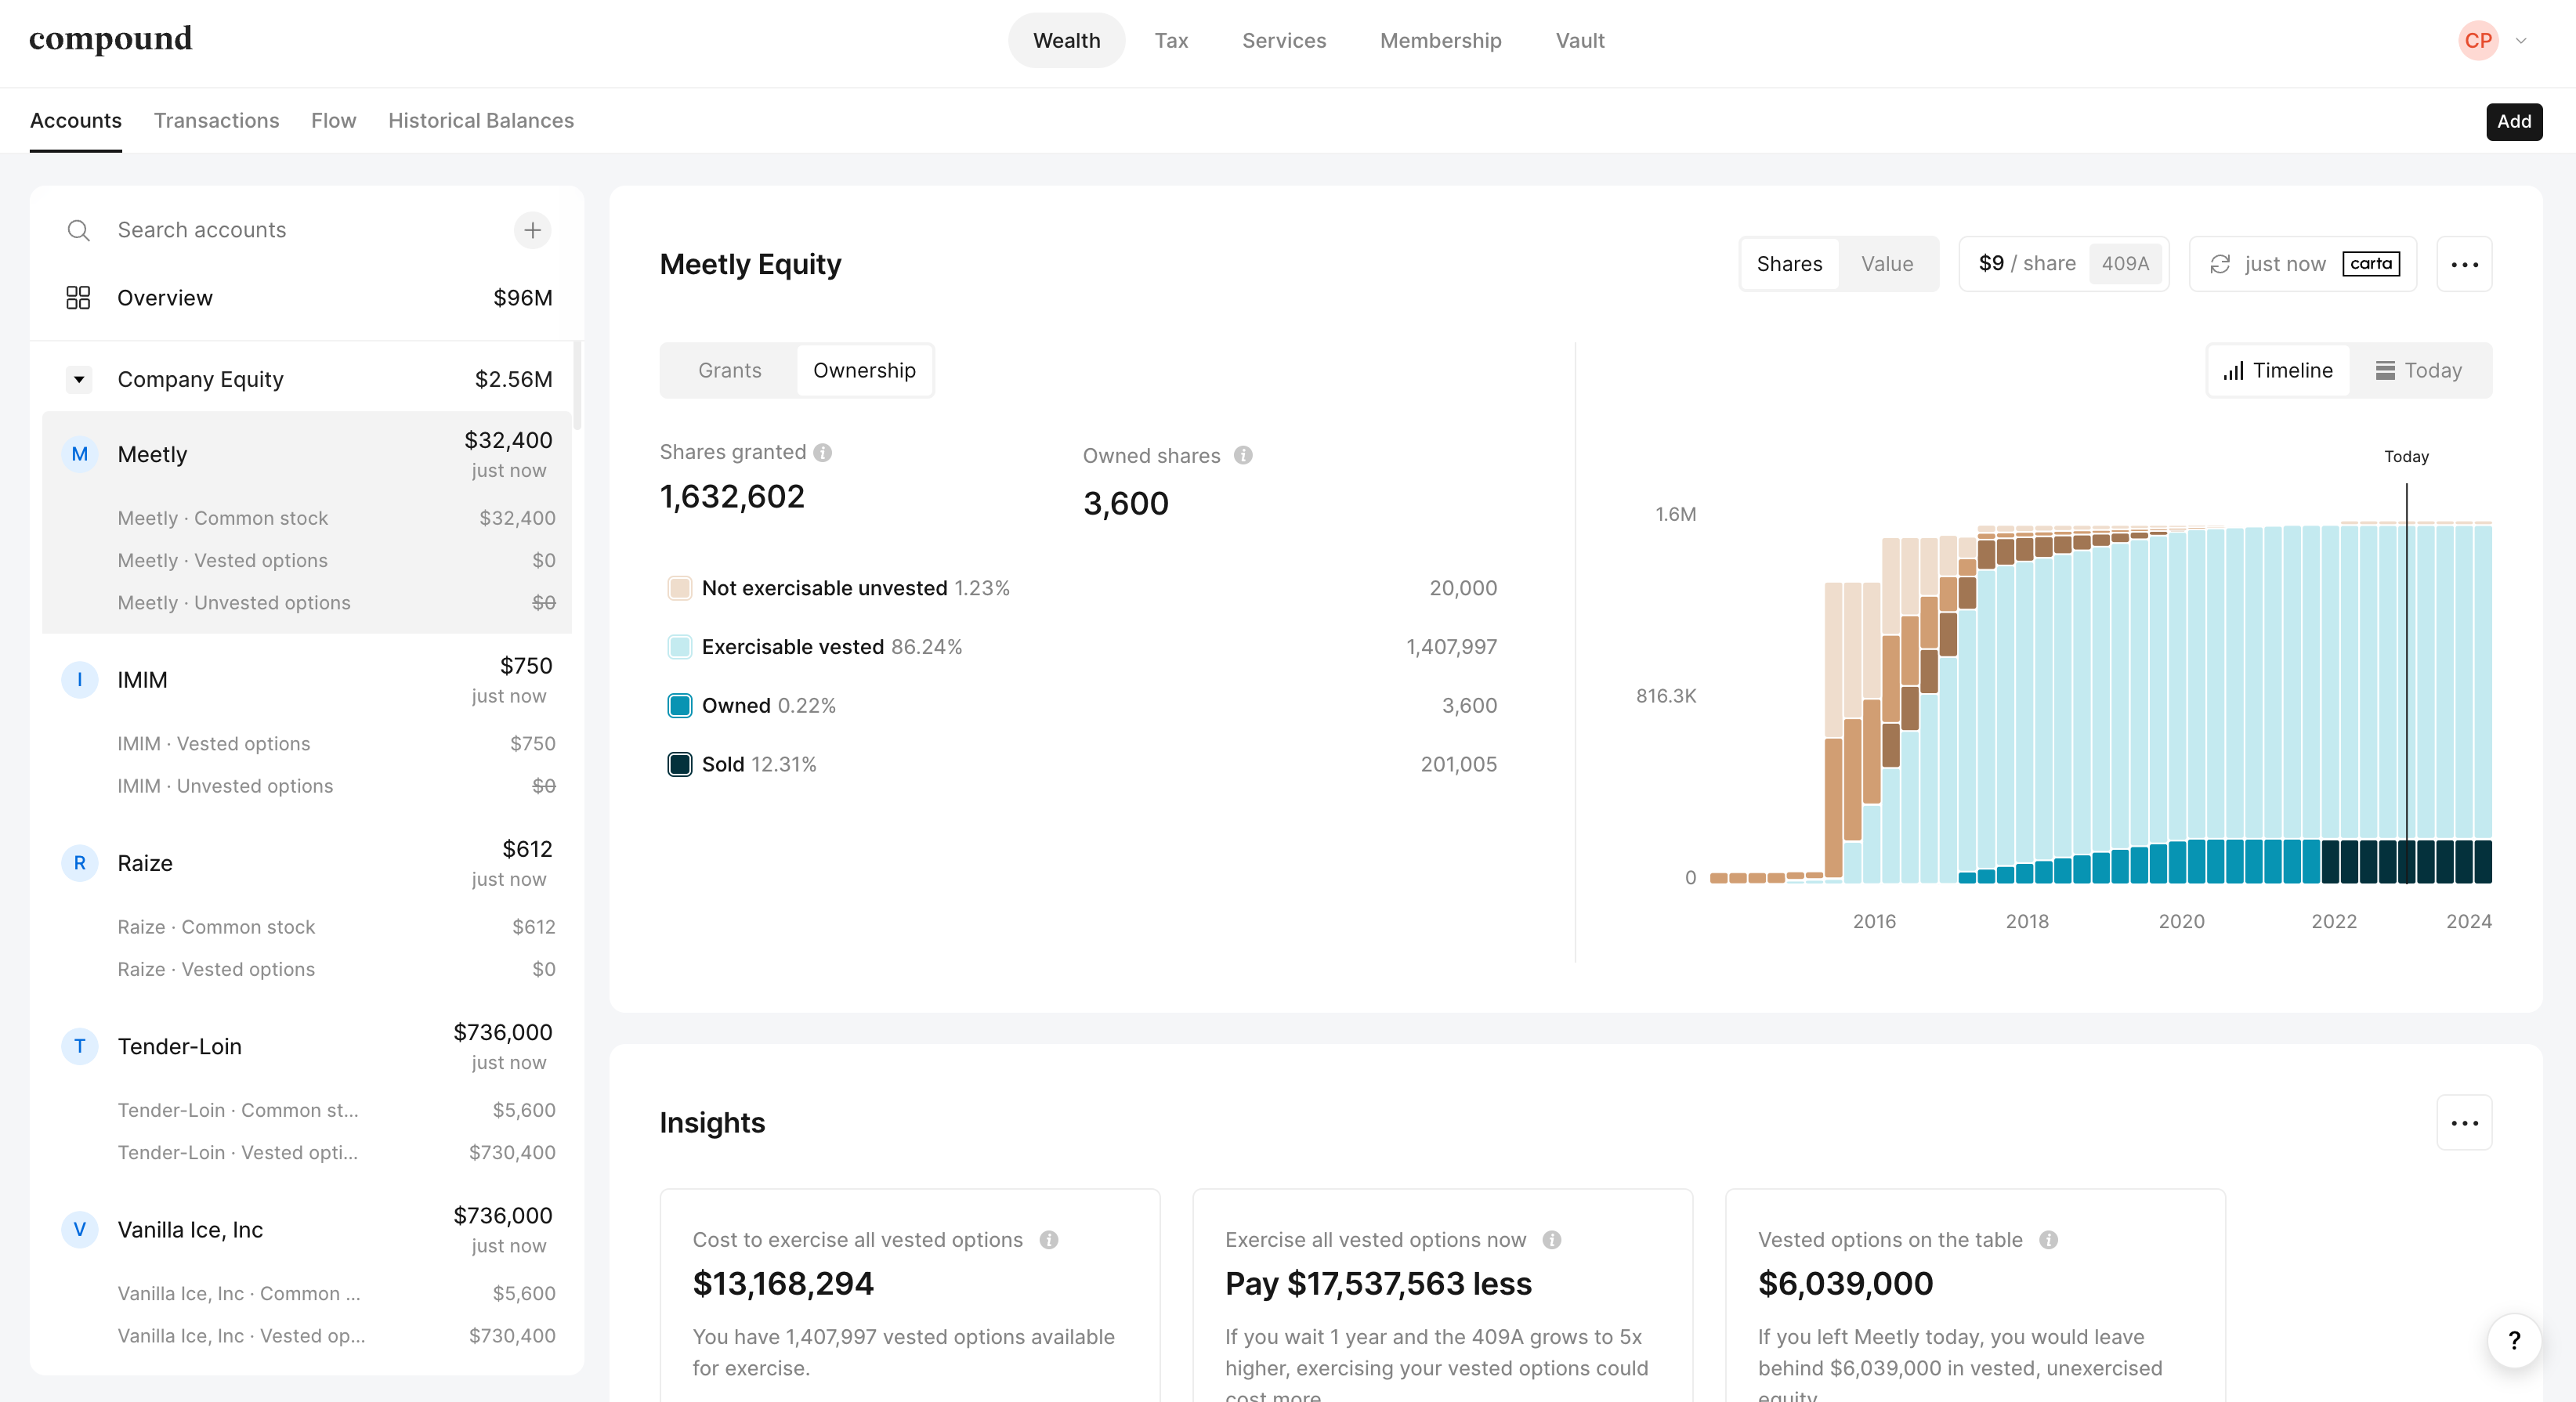Open Meetly · Common stock sub-account
Screen dimensions: 2576x1402
(307, 518)
